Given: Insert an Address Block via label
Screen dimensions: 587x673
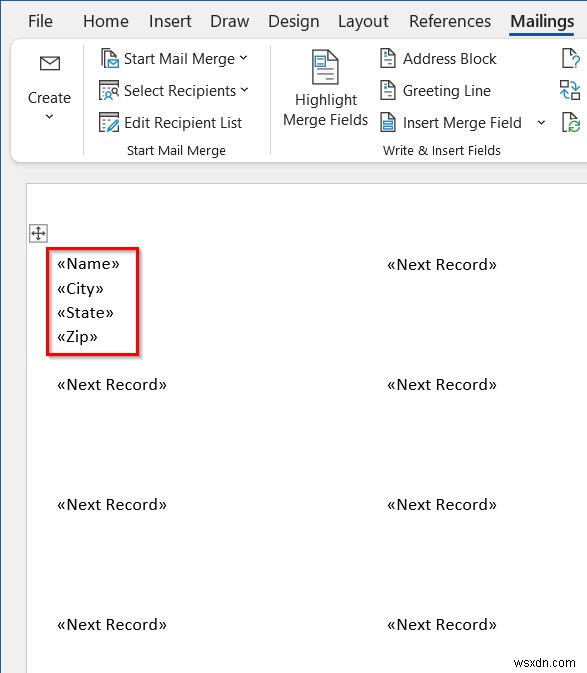Looking at the screenshot, I should 449,59.
